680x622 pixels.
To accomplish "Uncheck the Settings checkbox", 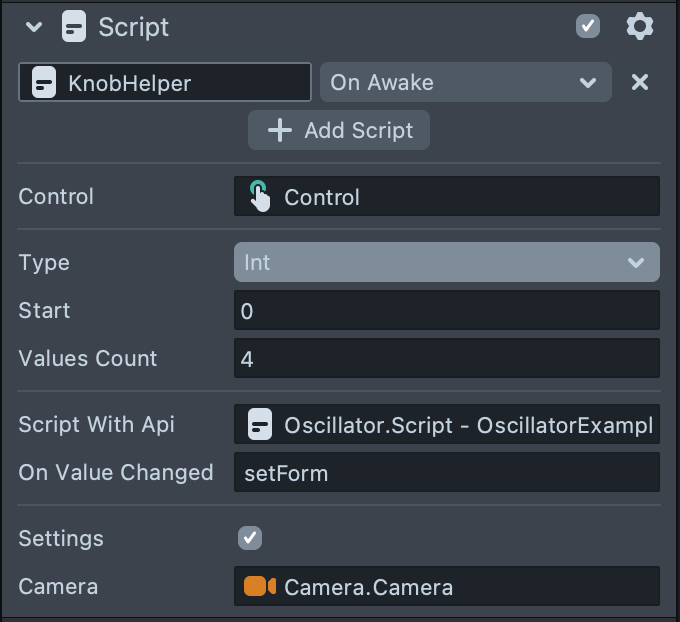I will tap(250, 538).
